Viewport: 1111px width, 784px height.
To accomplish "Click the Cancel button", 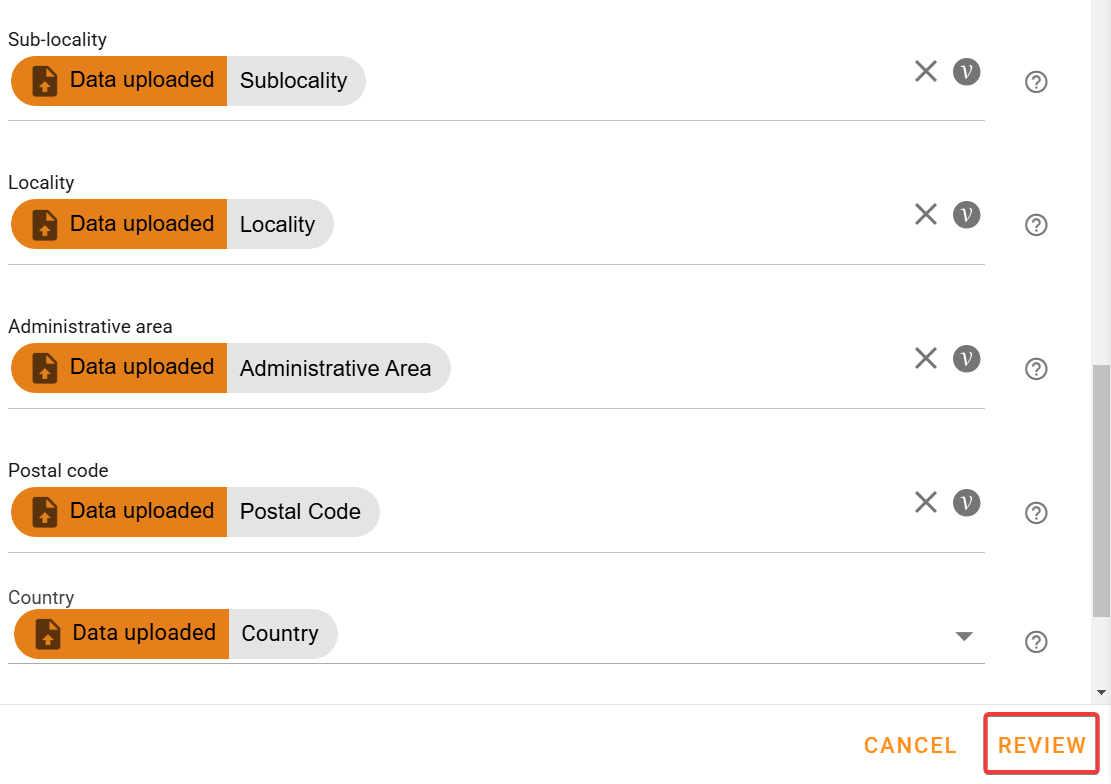I will (910, 745).
